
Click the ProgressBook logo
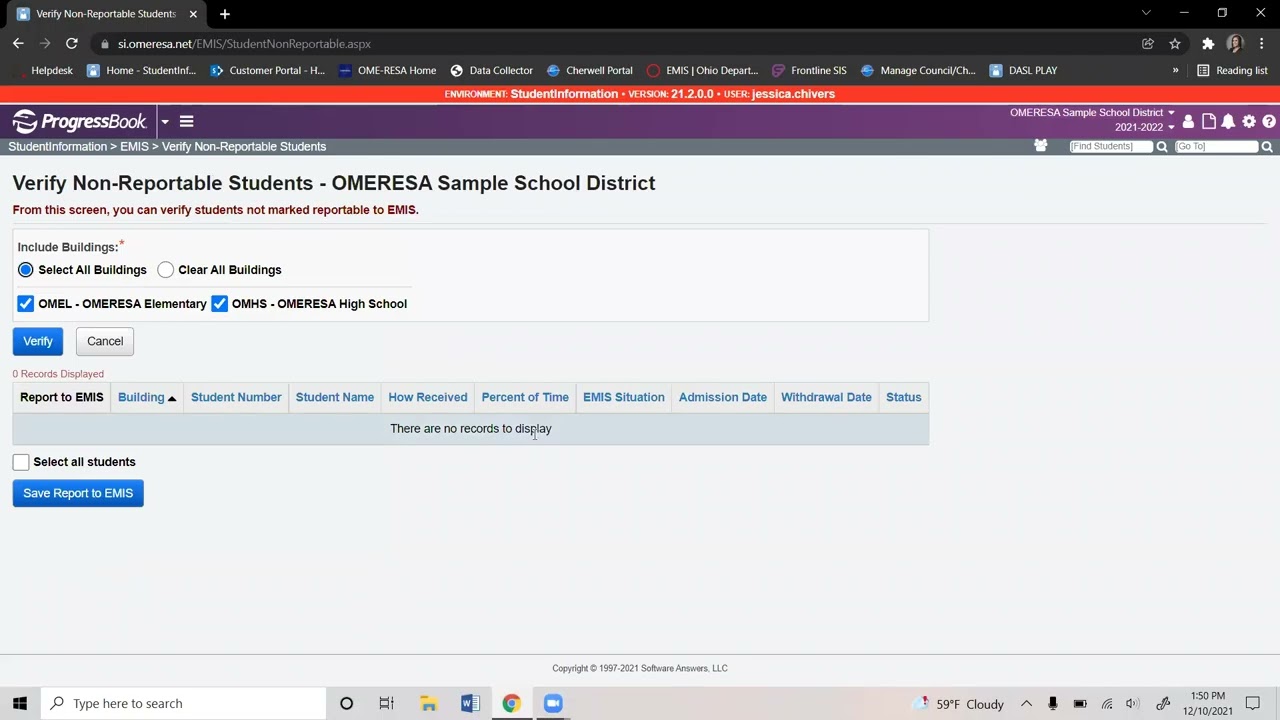pyautogui.click(x=80, y=122)
